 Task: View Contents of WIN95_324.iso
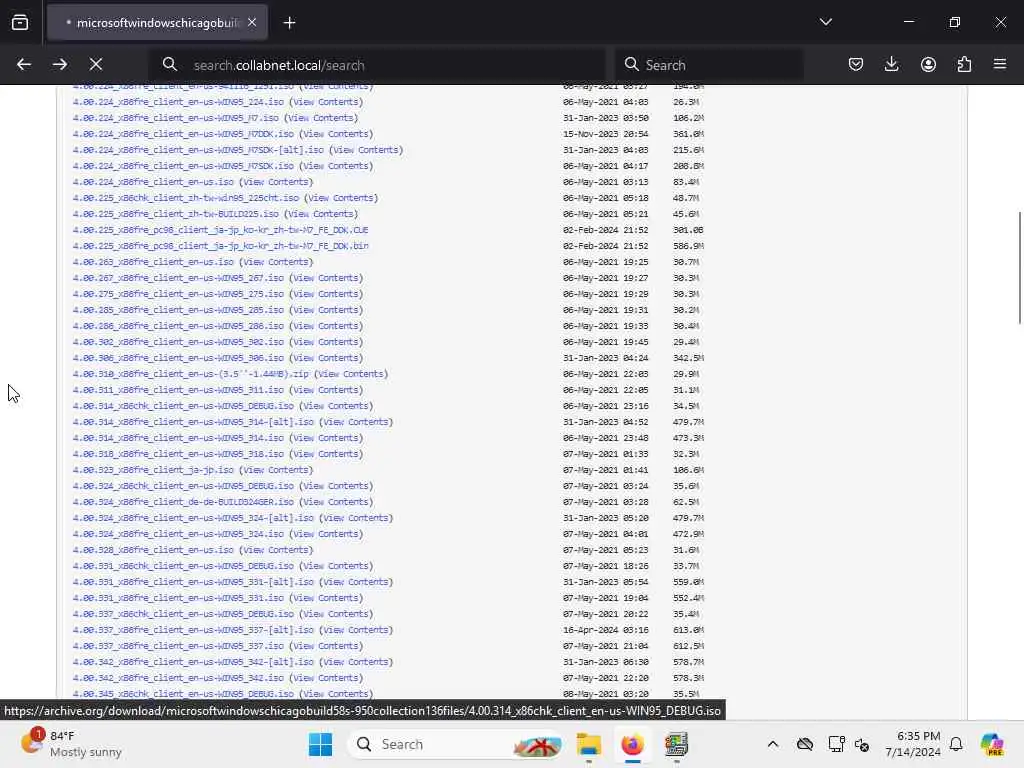[326, 534]
